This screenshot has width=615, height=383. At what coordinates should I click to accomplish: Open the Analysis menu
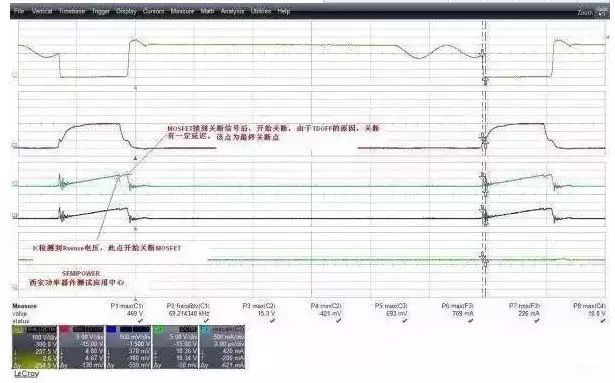232,11
